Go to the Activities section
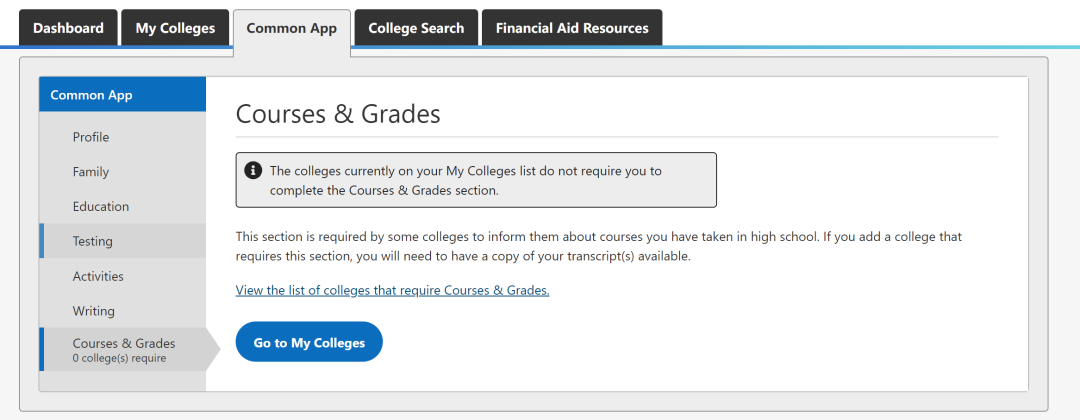 click(x=98, y=276)
